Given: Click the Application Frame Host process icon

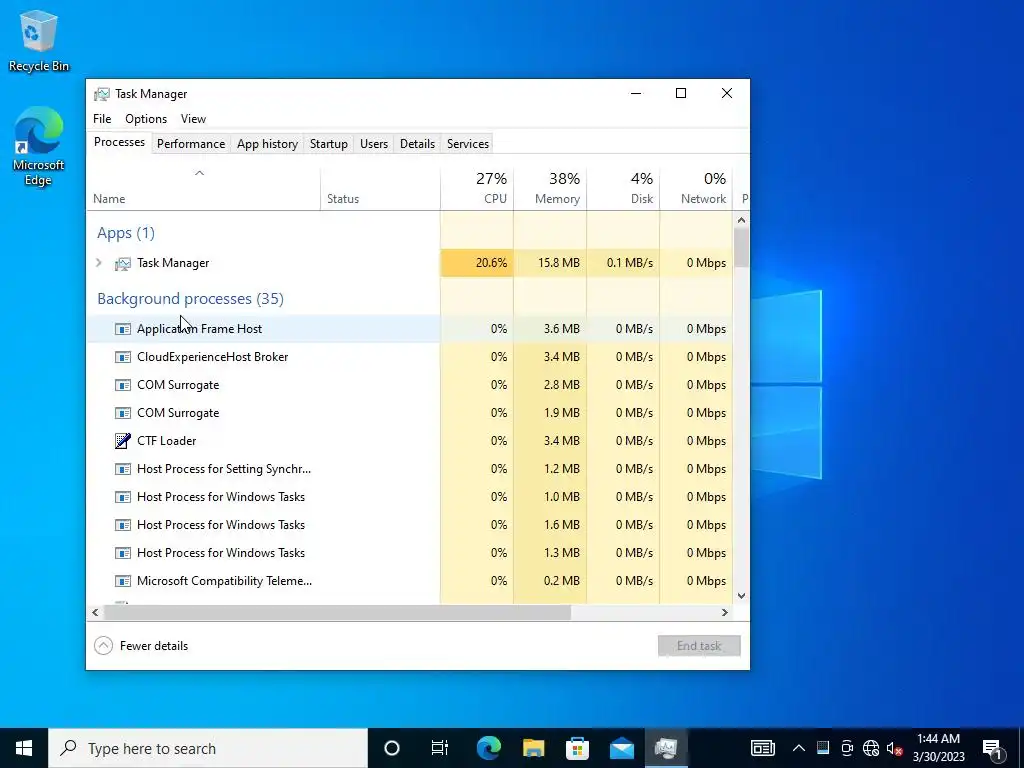Looking at the screenshot, I should pos(122,329).
